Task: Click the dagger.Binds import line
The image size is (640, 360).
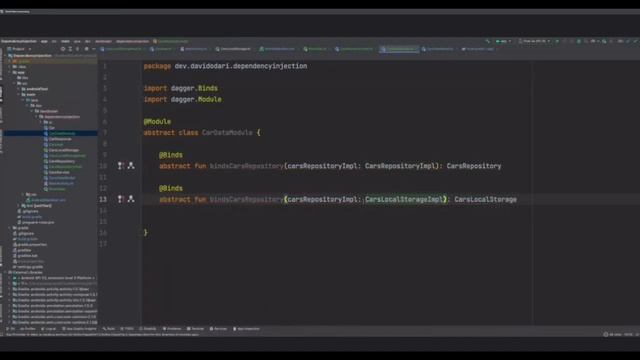Action: pos(181,88)
